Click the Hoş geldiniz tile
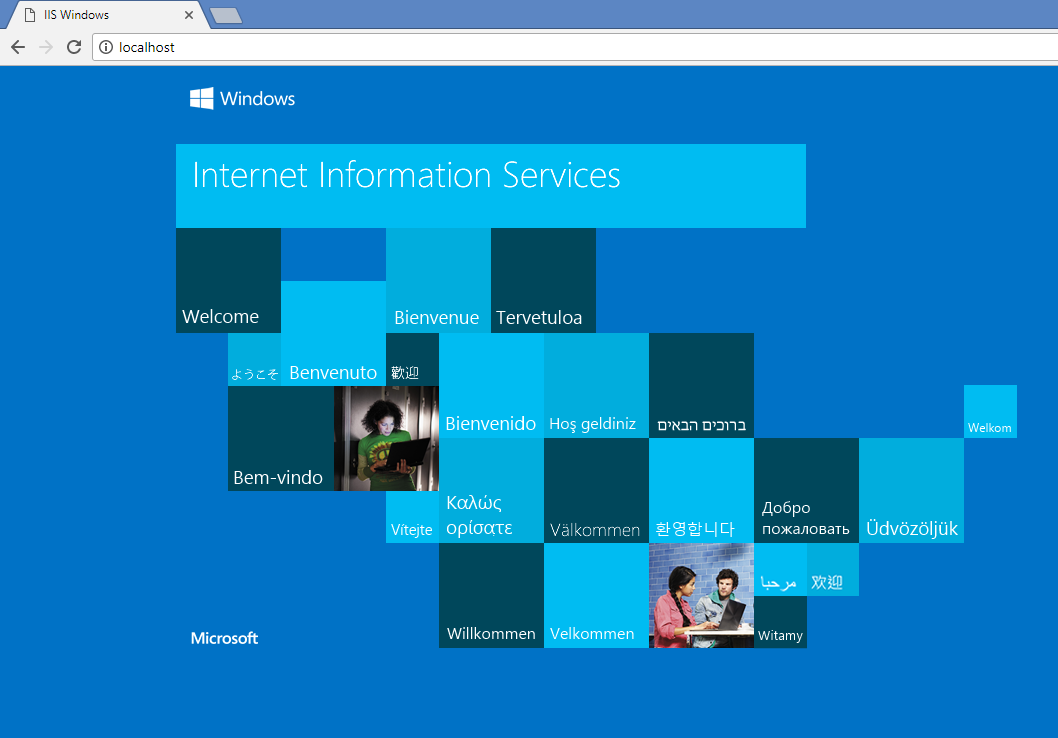Screen dimensions: 1058x738 tap(596, 385)
